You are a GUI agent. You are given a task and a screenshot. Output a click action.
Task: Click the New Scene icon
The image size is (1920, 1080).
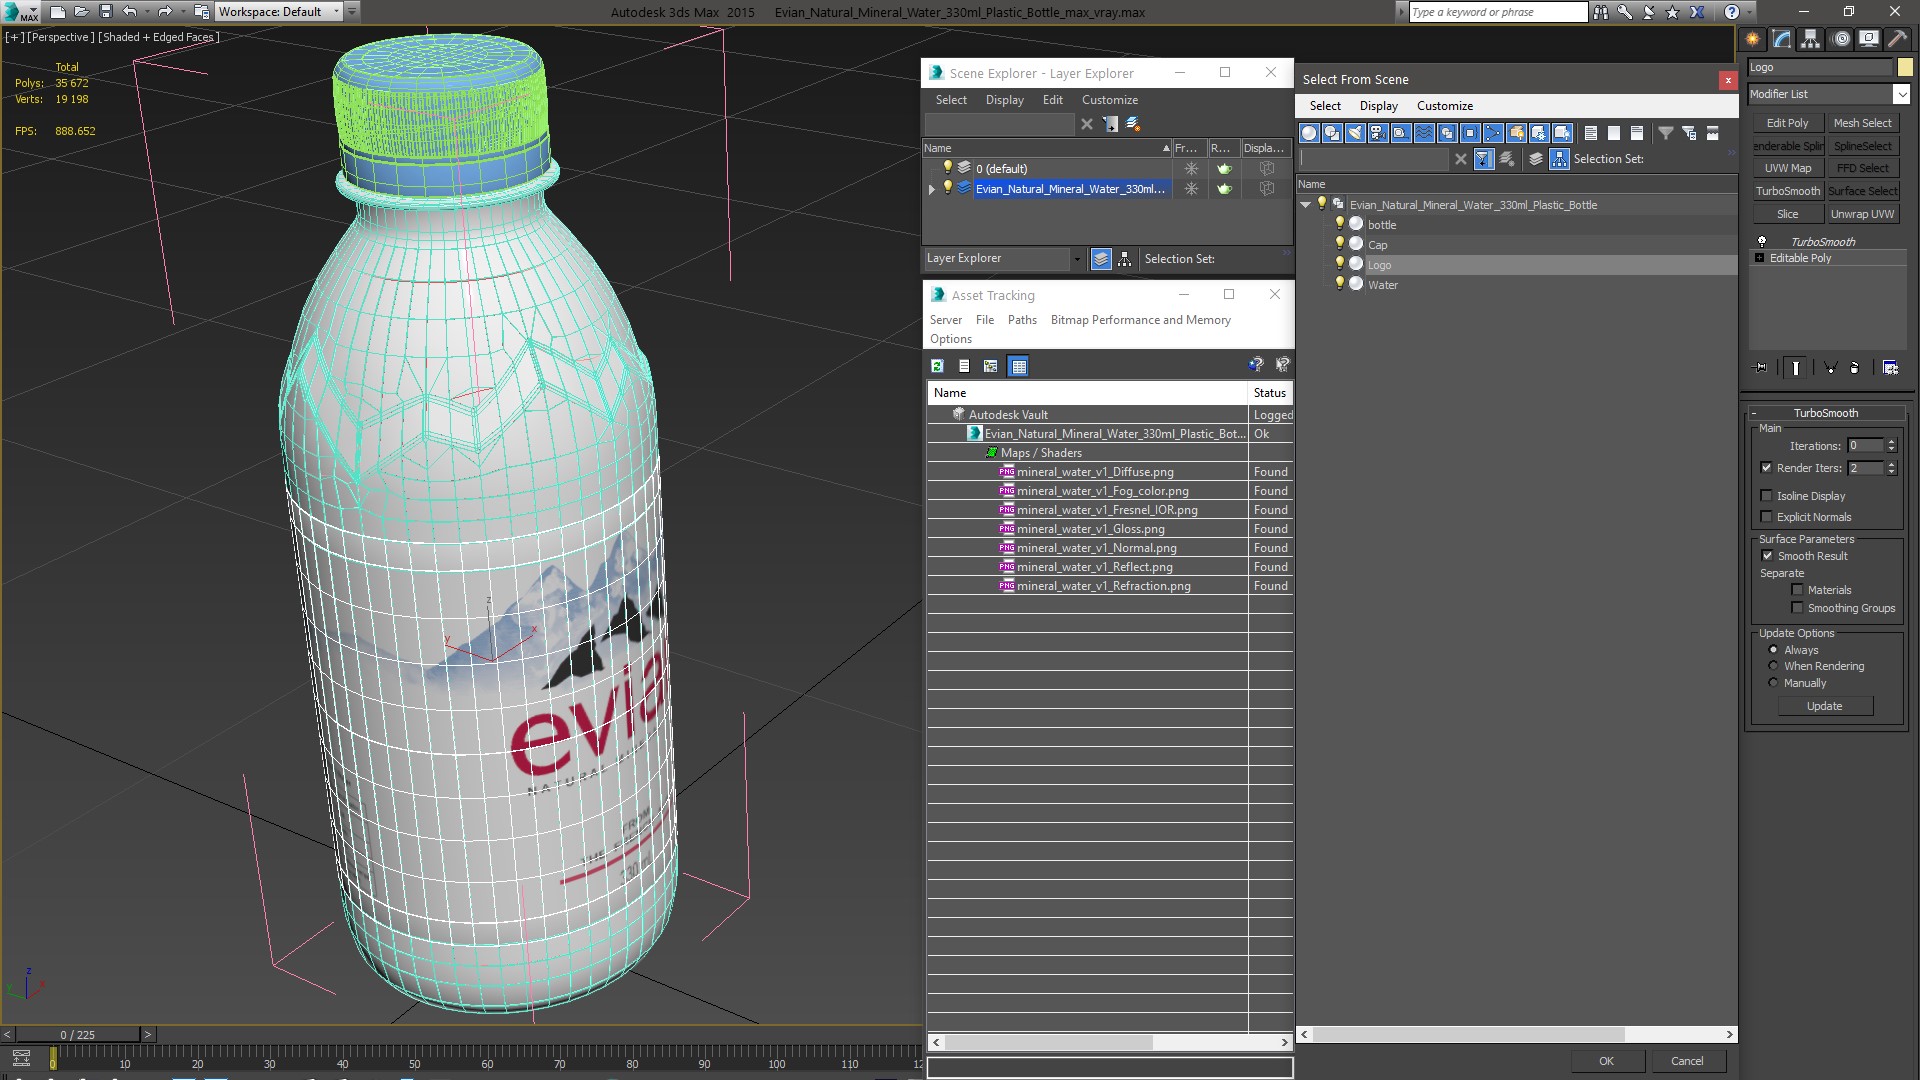pyautogui.click(x=57, y=12)
